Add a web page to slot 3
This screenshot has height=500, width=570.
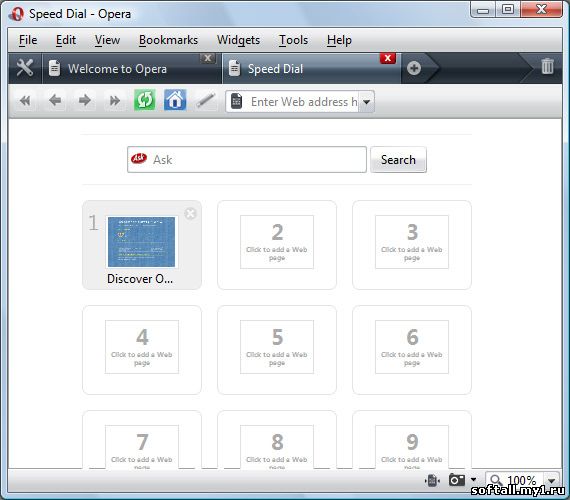tap(412, 242)
